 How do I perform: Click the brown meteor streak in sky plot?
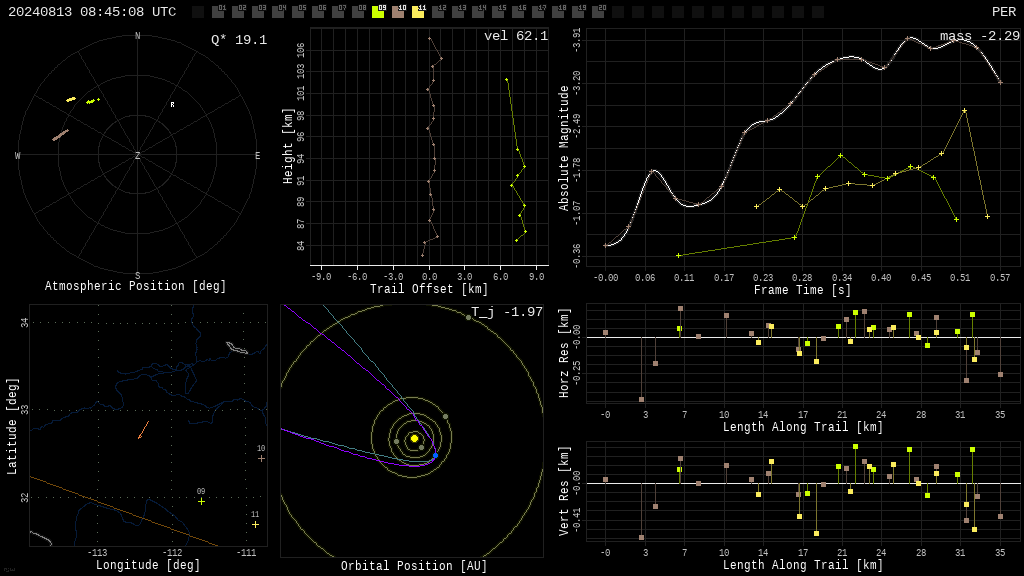pyautogui.click(x=61, y=135)
